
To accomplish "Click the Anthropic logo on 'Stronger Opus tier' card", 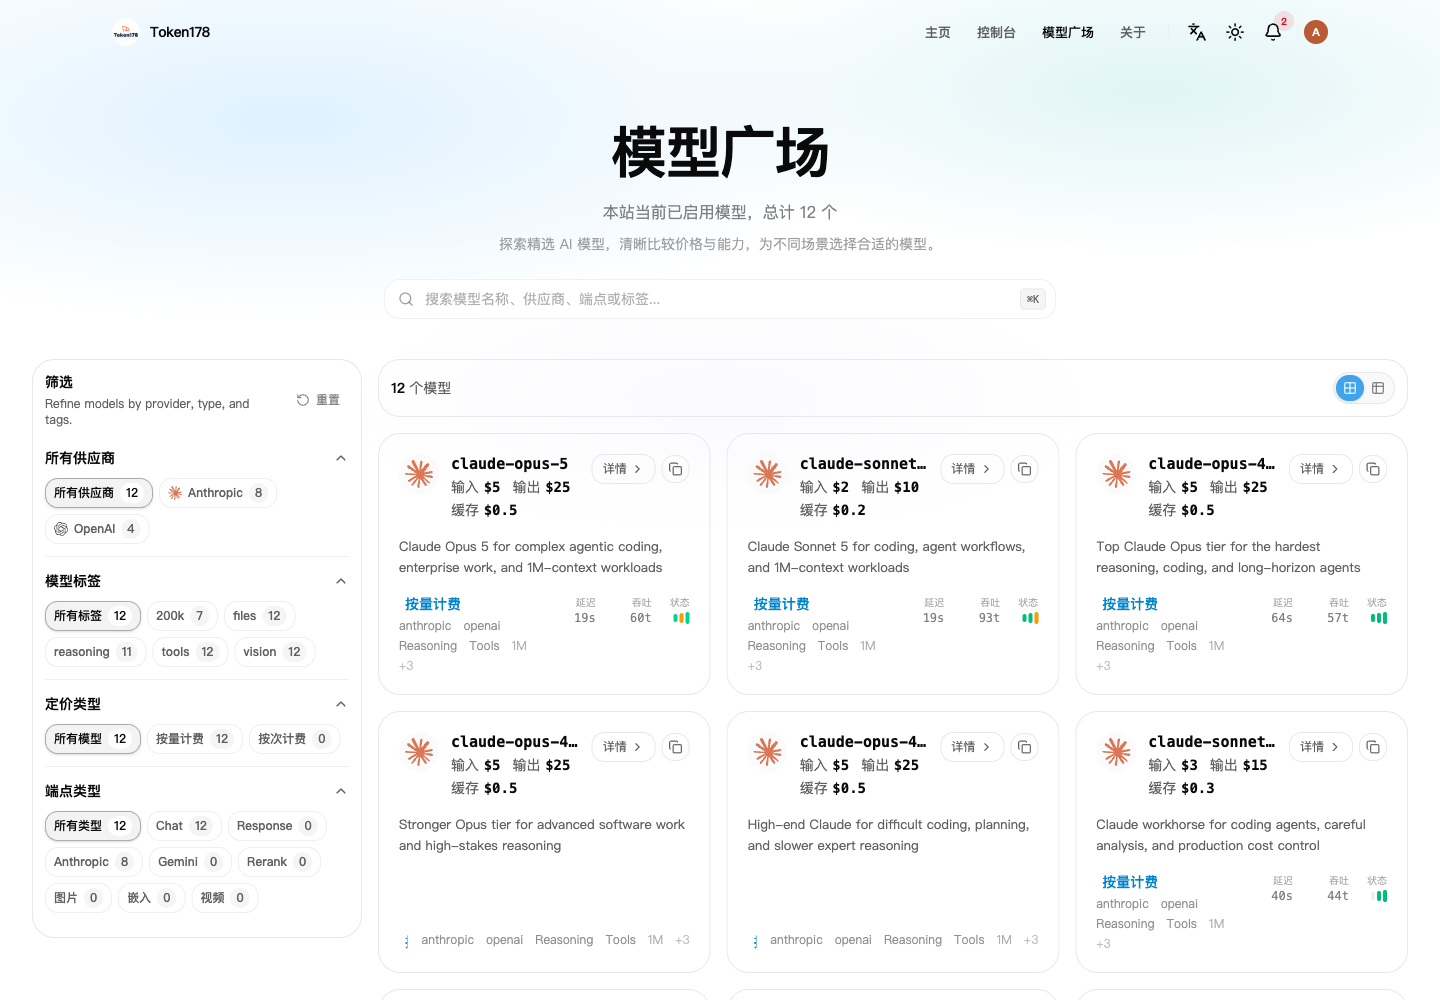I will click(419, 752).
